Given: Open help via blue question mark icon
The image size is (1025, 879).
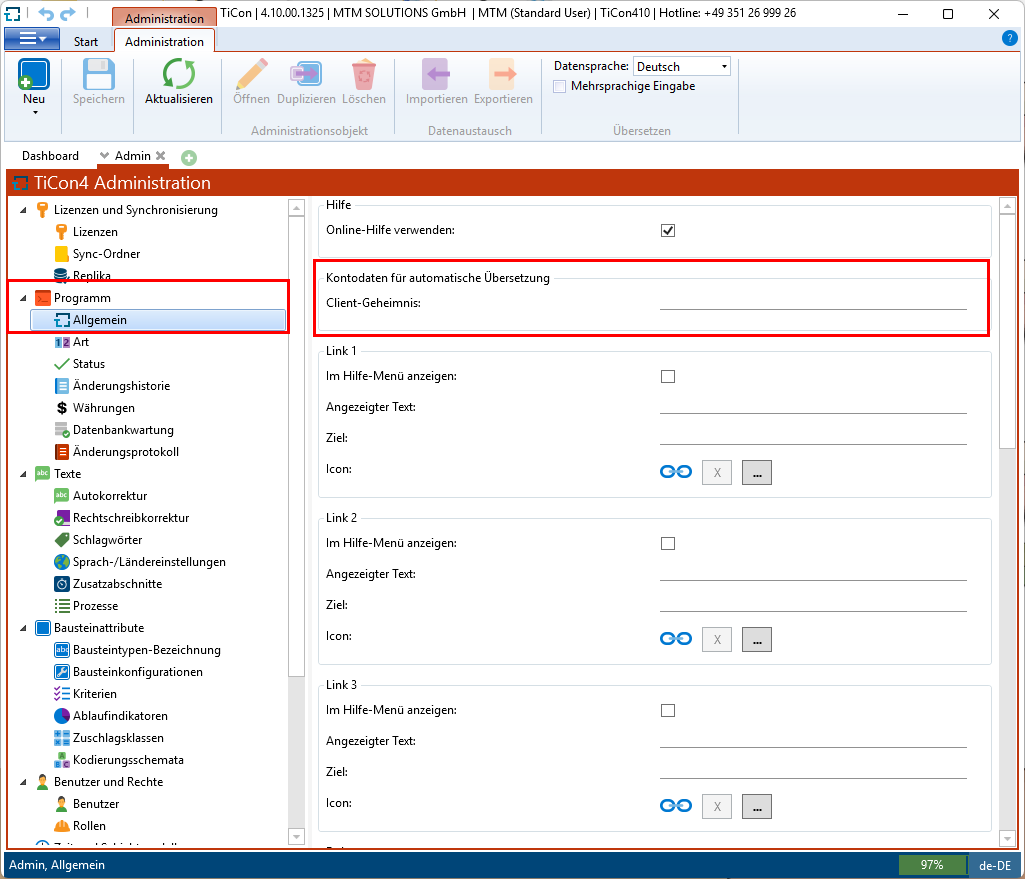Looking at the screenshot, I should point(1009,38).
